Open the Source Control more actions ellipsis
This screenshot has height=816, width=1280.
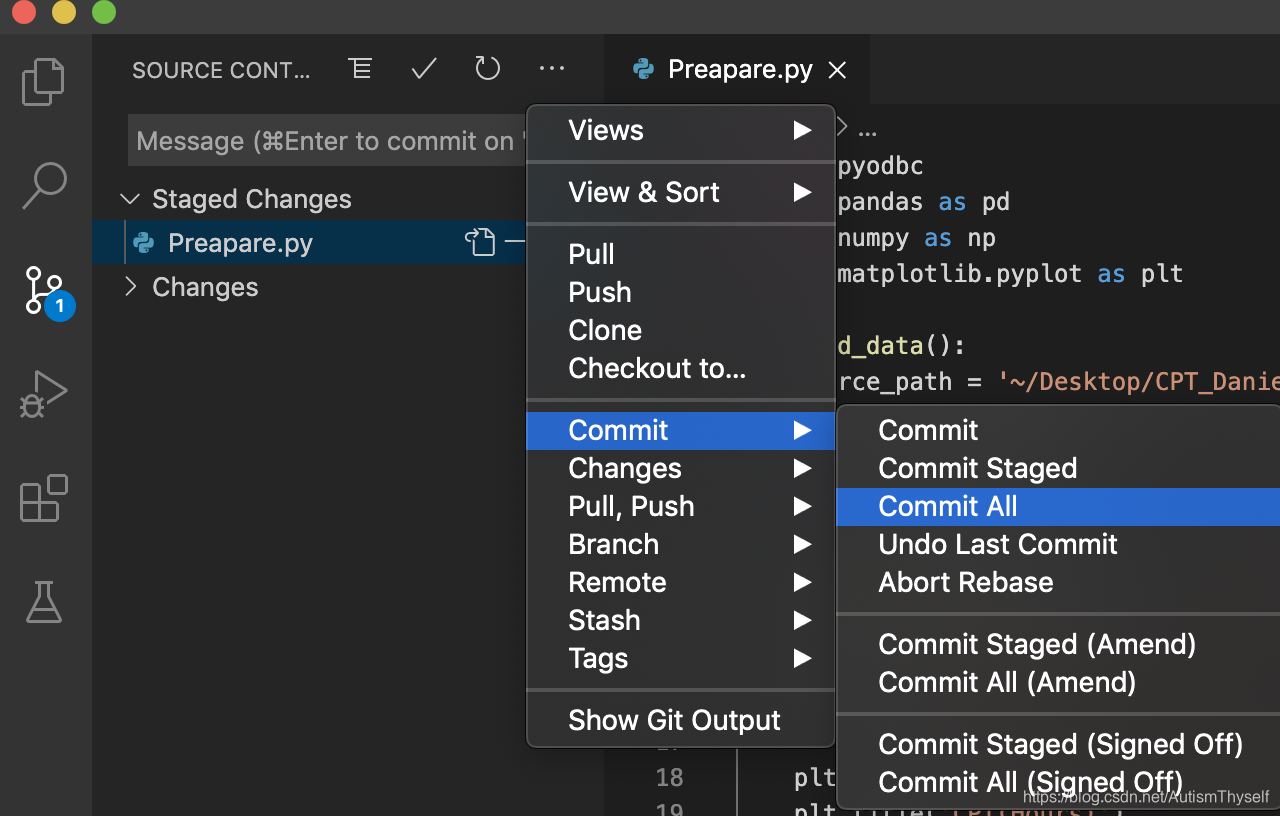click(x=552, y=69)
